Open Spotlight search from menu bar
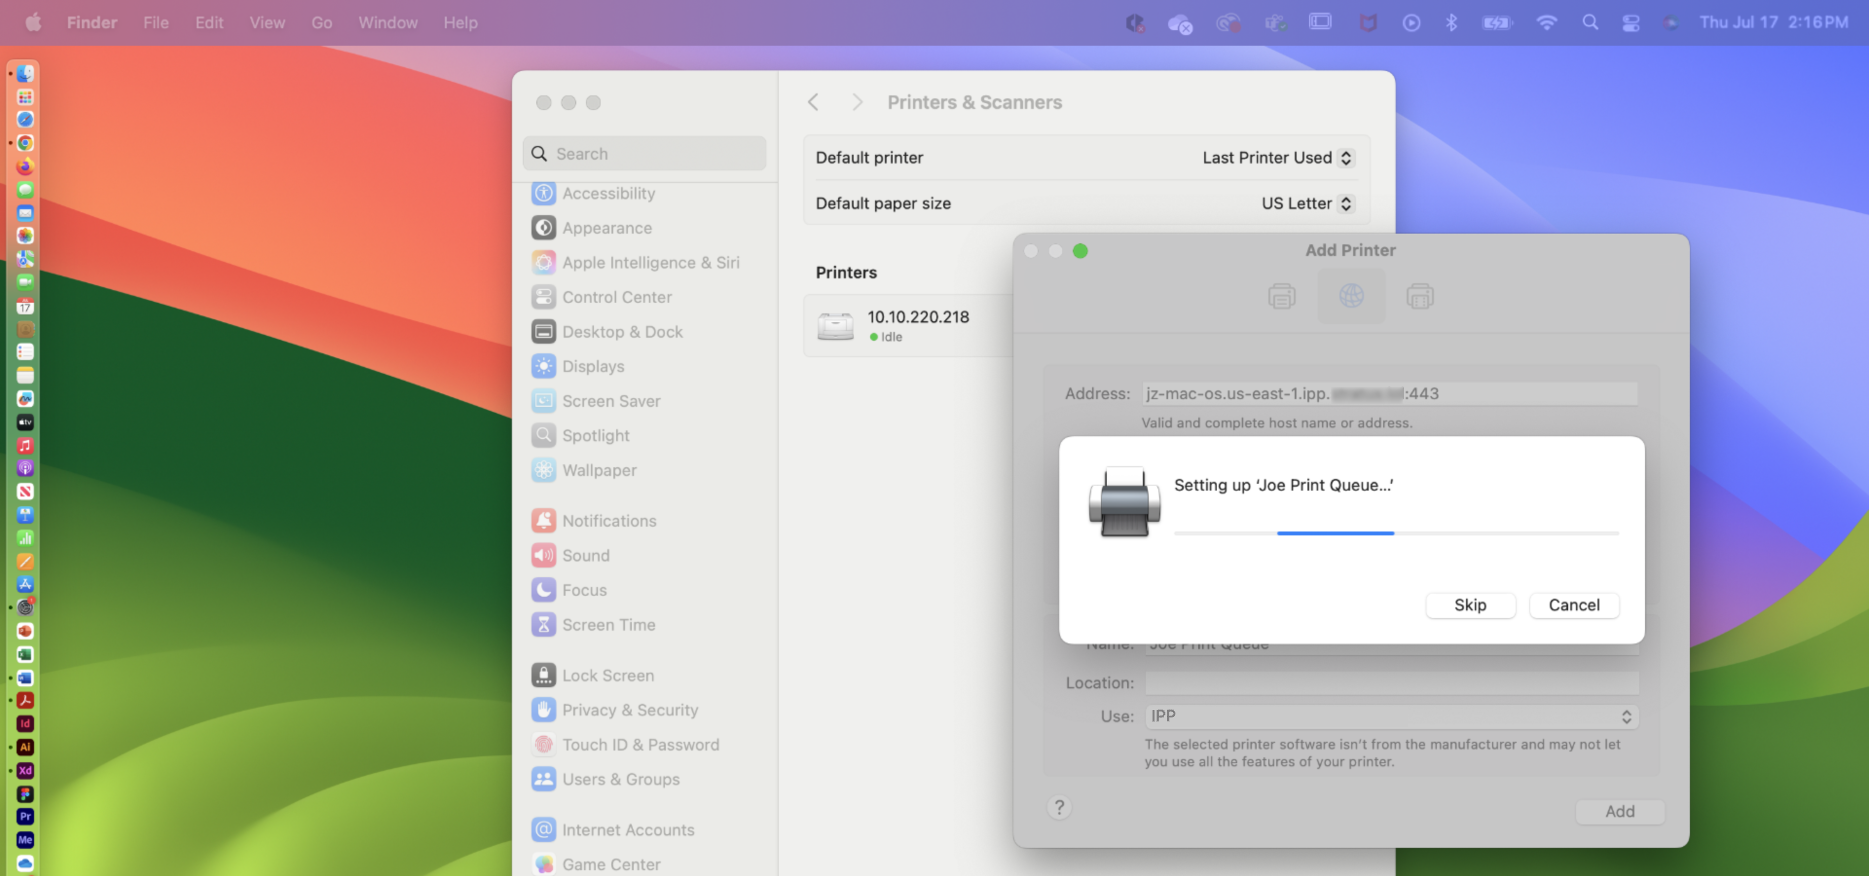The height and width of the screenshot is (876, 1869). [x=1589, y=22]
